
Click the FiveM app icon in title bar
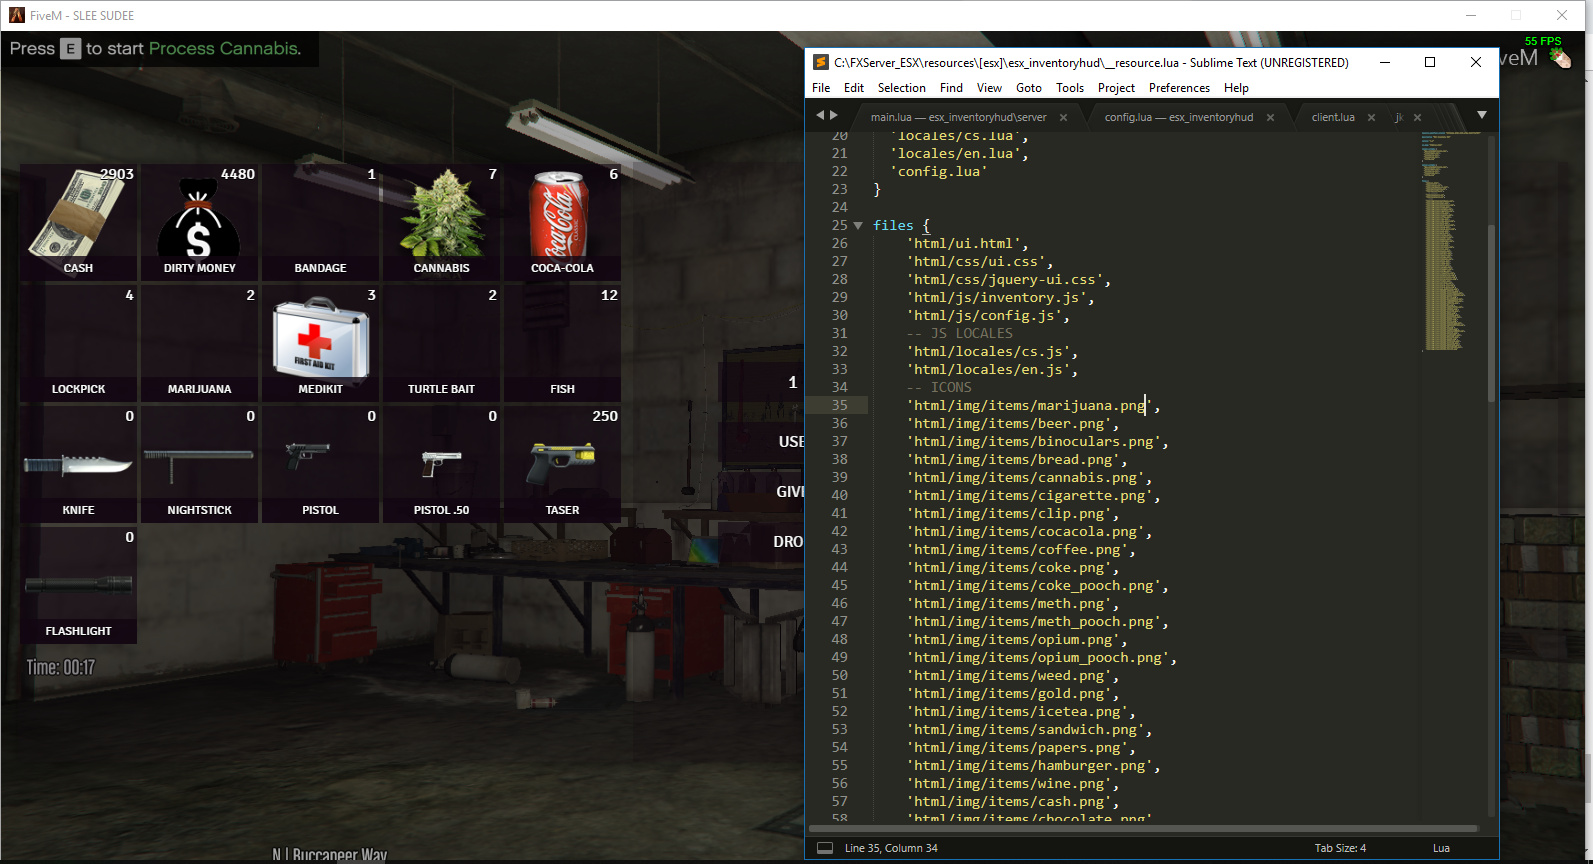pos(16,15)
